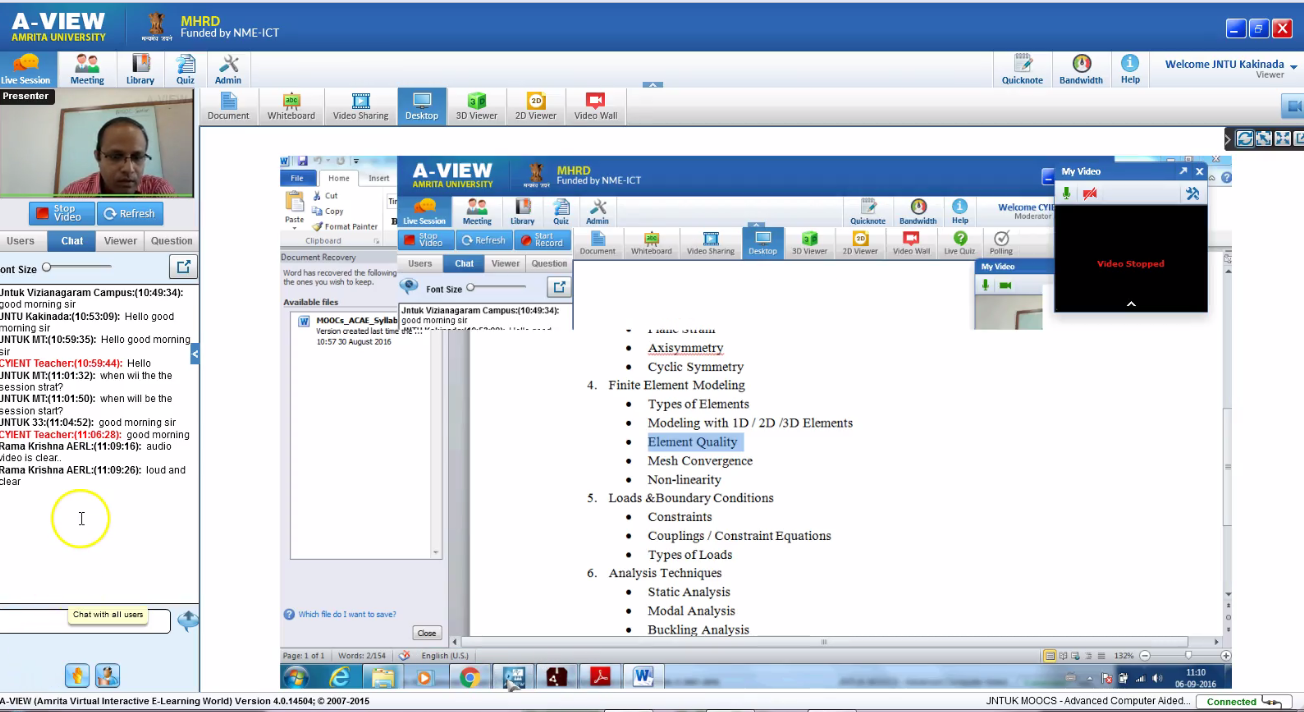This screenshot has width=1304, height=712.
Task: Toggle the raise hand icon
Action: point(77,676)
